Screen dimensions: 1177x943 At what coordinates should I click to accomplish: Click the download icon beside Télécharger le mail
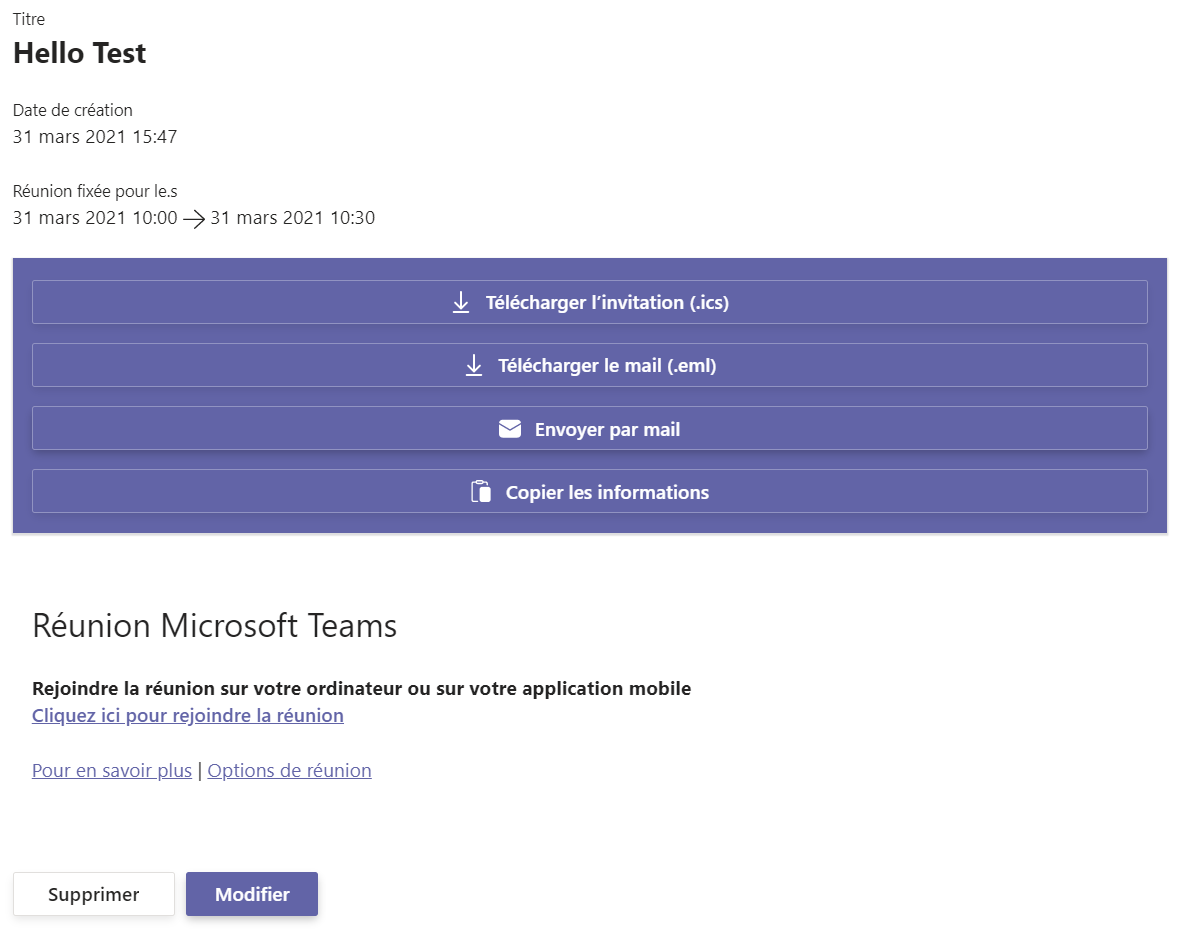[x=474, y=366]
